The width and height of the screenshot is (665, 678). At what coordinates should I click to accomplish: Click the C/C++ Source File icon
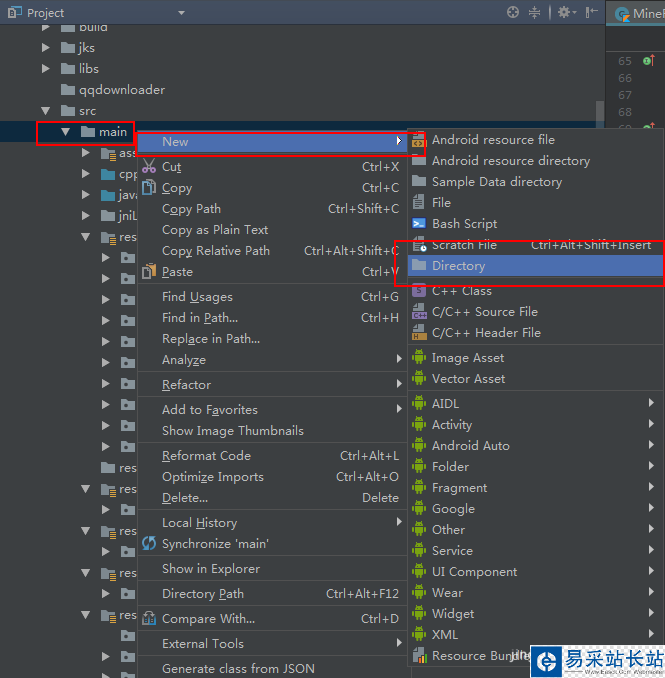click(419, 312)
